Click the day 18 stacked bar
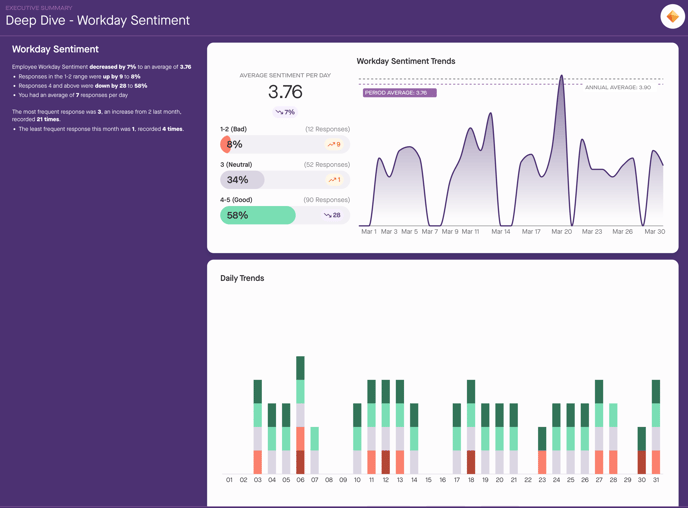Viewport: 688px width, 508px height. (x=471, y=427)
